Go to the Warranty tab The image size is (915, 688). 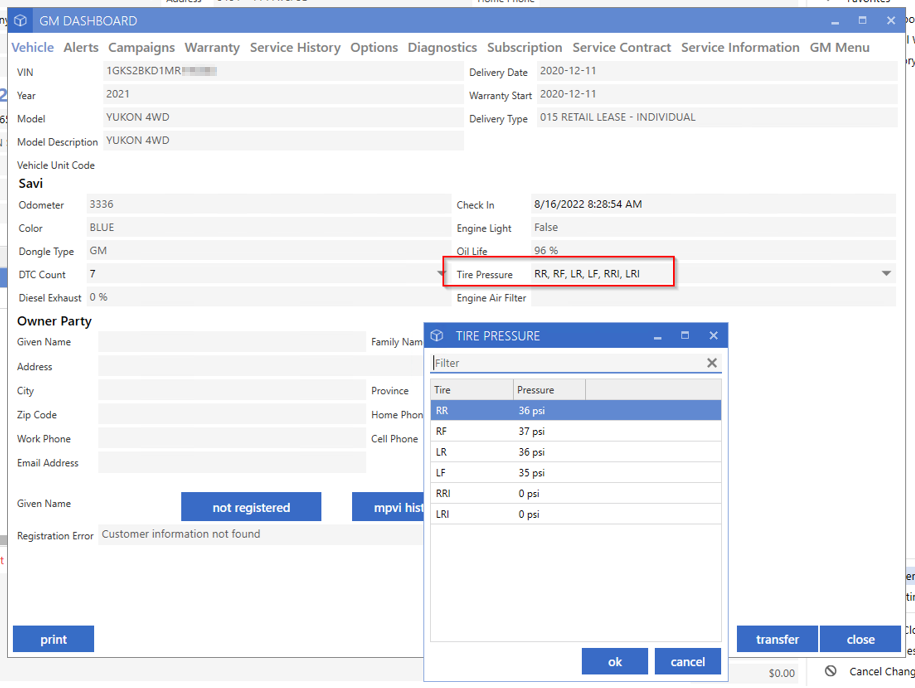[x=212, y=48]
